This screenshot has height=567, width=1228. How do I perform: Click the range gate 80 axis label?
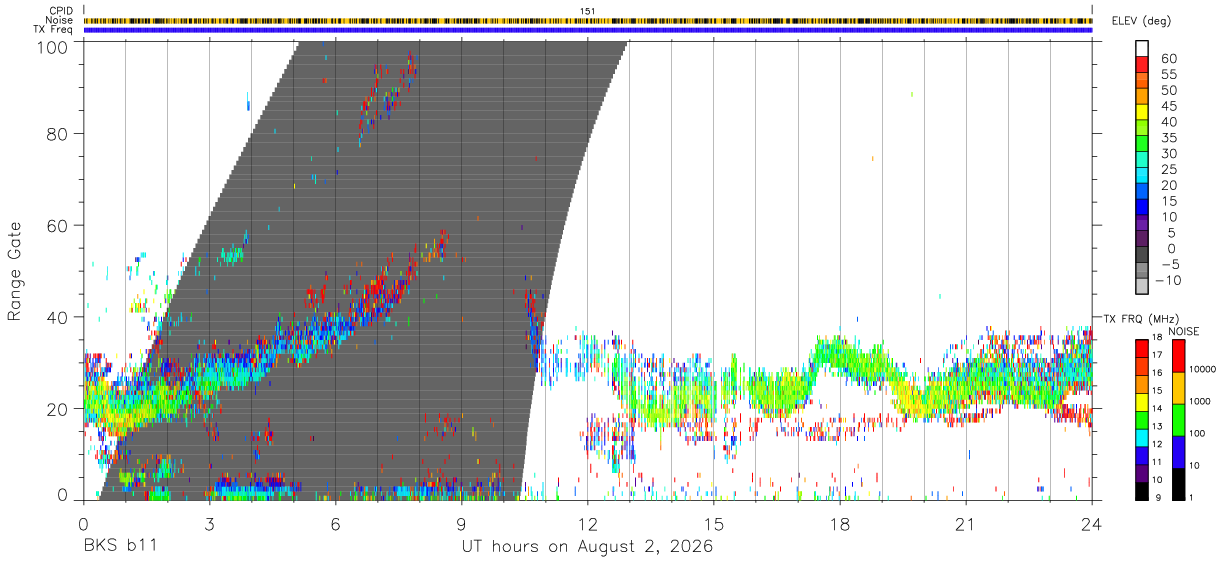(57, 133)
